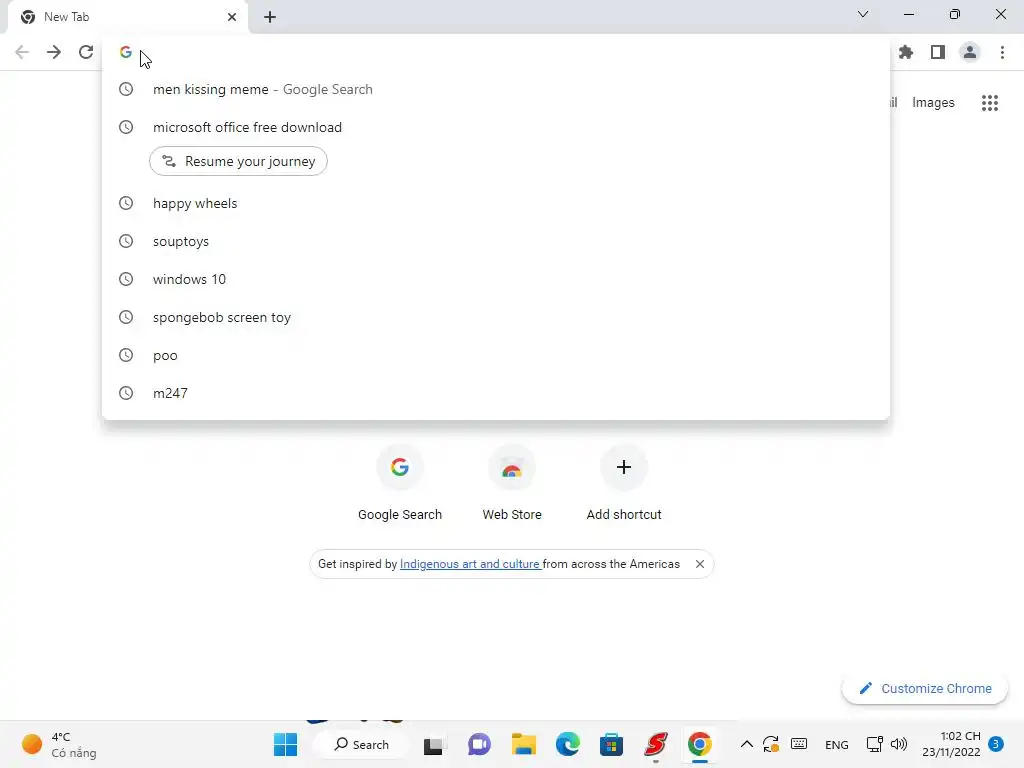Screen dimensions: 1024x768
Task: Choose 'souptoys' suggestion
Action: click(496, 241)
